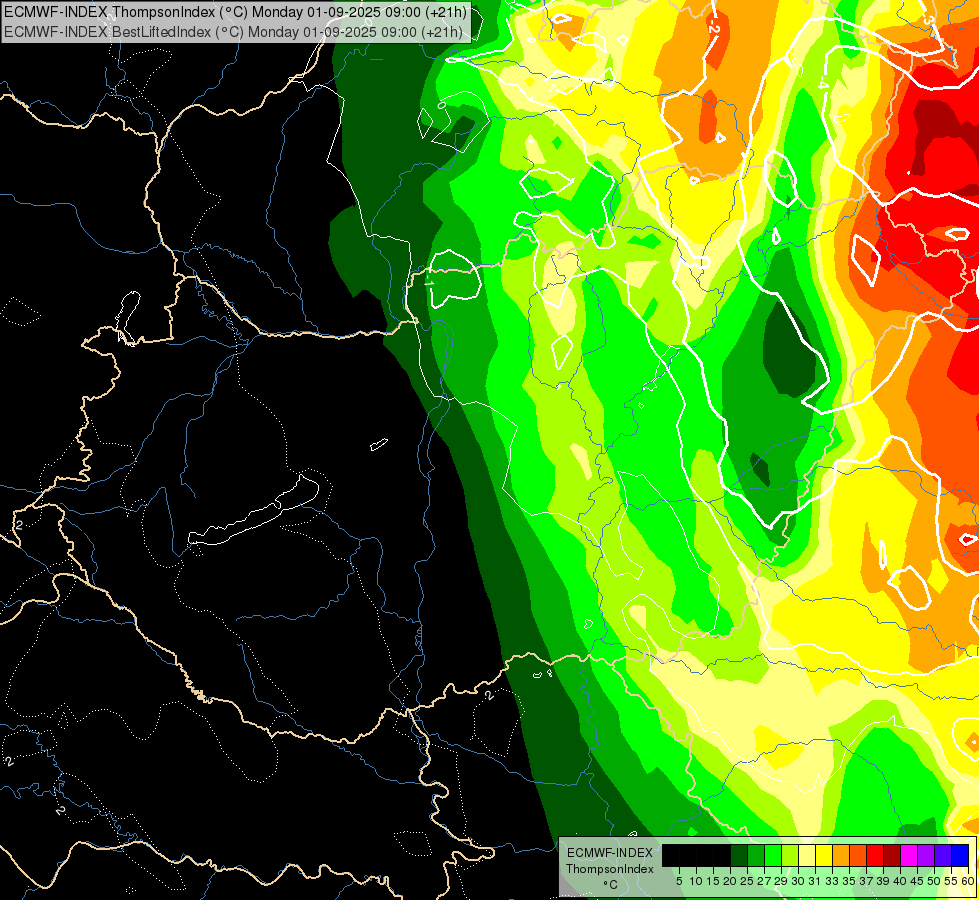The image size is (979, 900).
Task: Select the magenta 40–45 legend swatch
Action: pos(909,855)
